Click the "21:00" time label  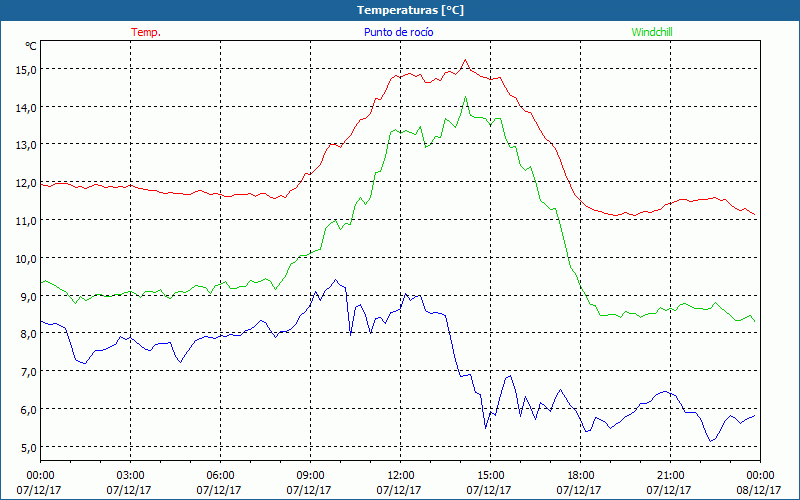pyautogui.click(x=670, y=476)
